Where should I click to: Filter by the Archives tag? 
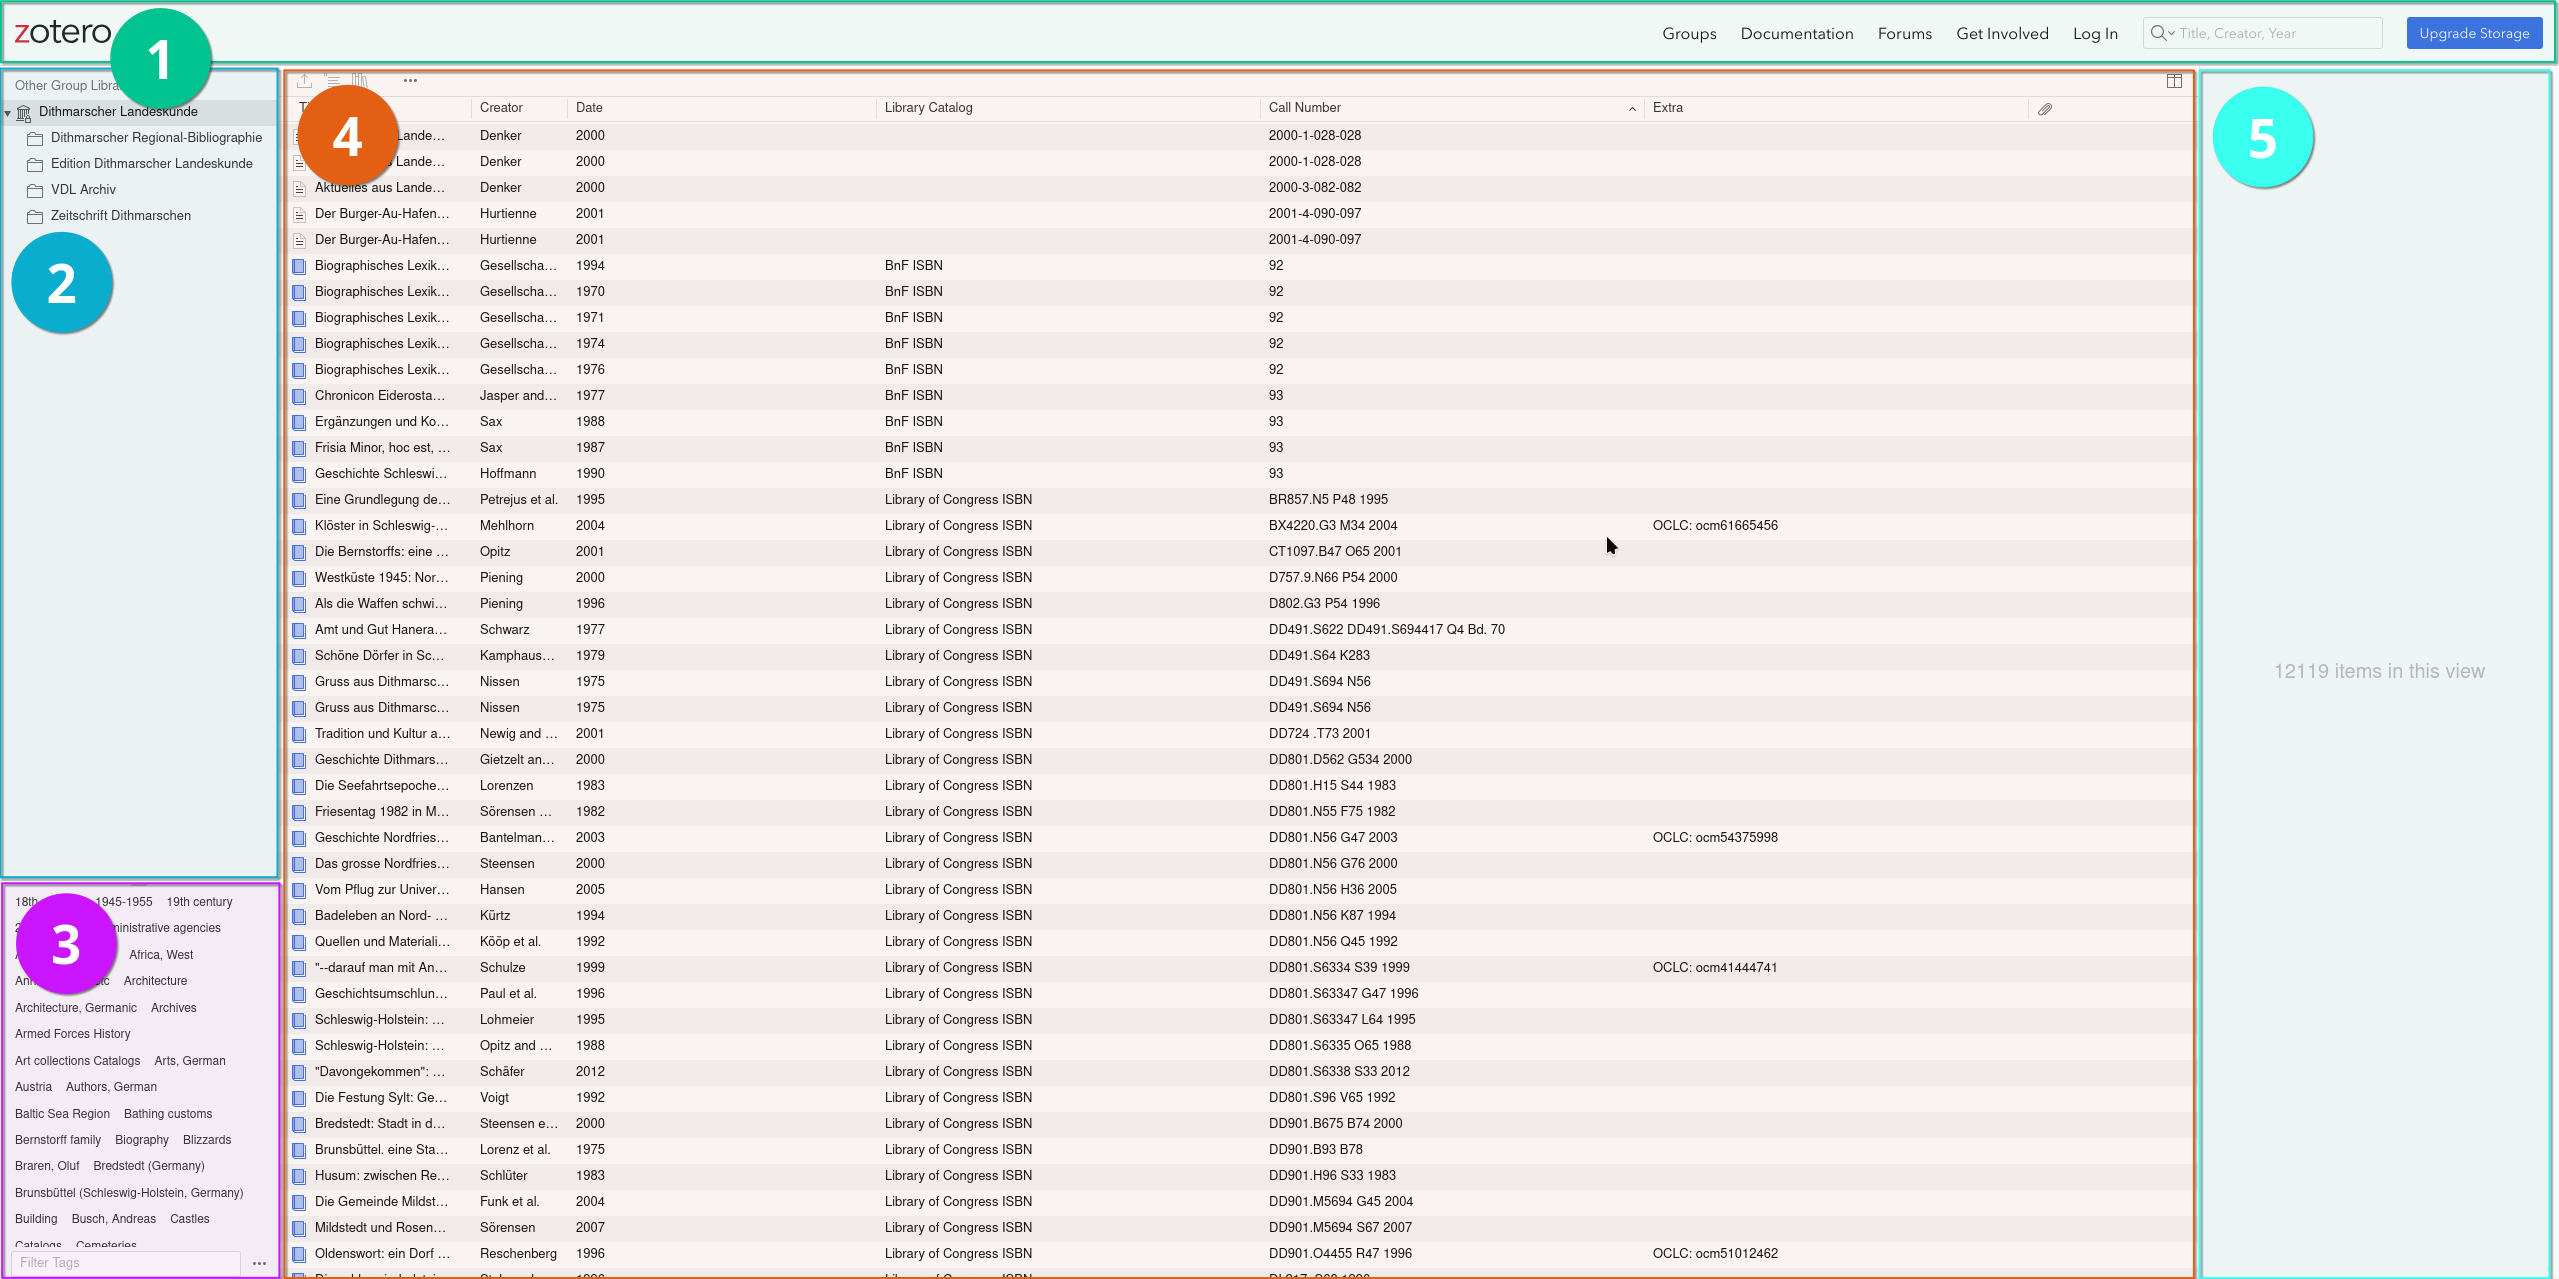click(174, 1008)
